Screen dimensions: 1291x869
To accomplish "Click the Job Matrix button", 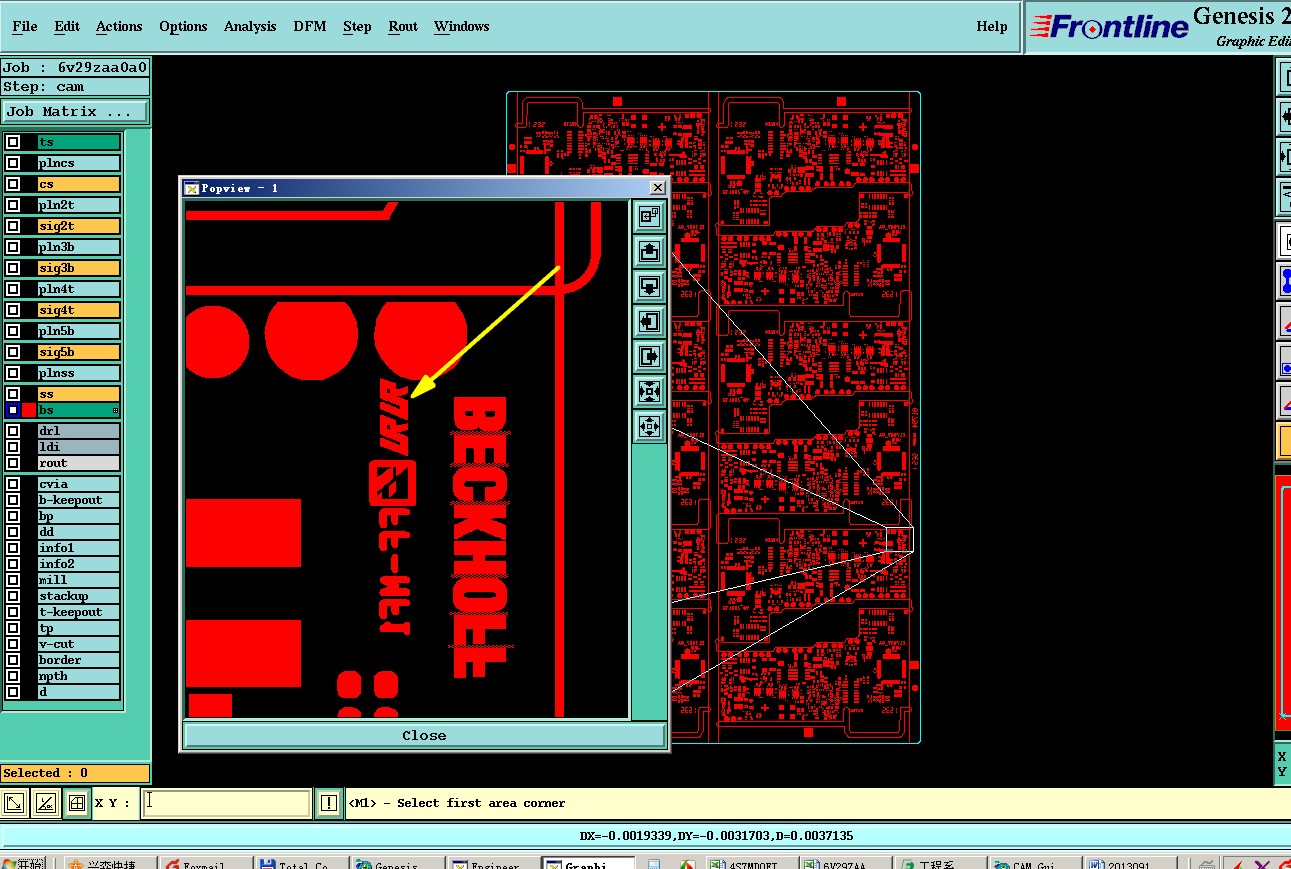I will click(75, 112).
